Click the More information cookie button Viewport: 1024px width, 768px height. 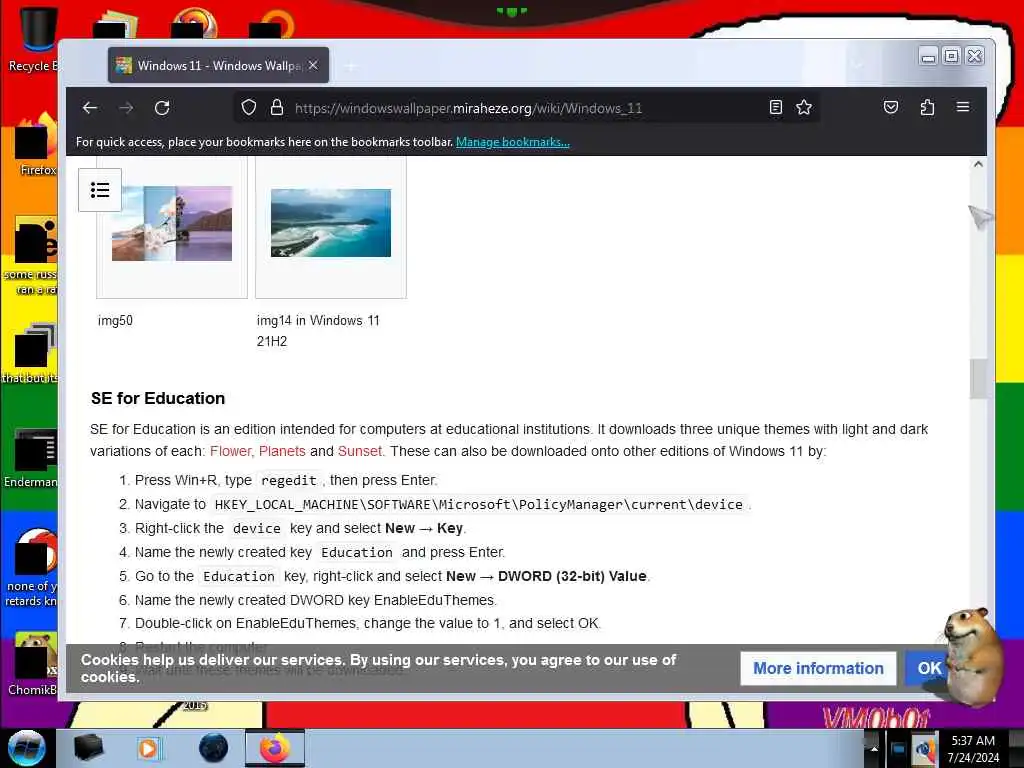(x=818, y=668)
